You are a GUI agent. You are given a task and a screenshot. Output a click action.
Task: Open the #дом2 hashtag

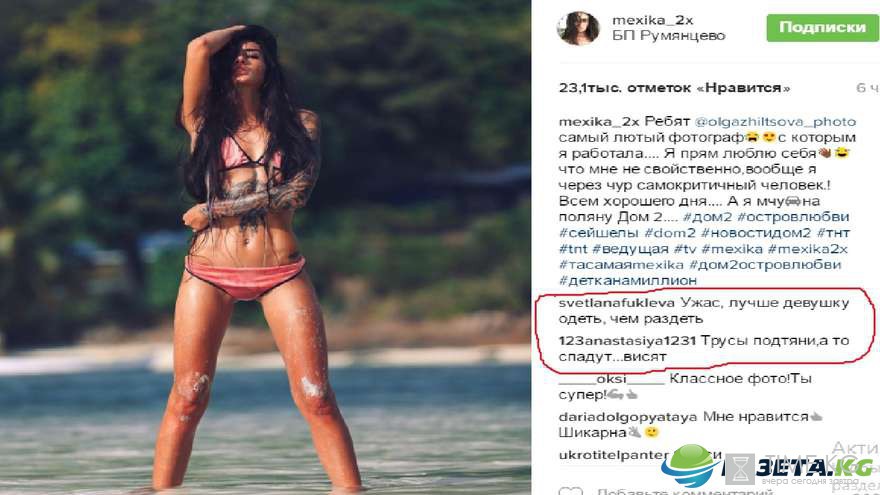[707, 217]
